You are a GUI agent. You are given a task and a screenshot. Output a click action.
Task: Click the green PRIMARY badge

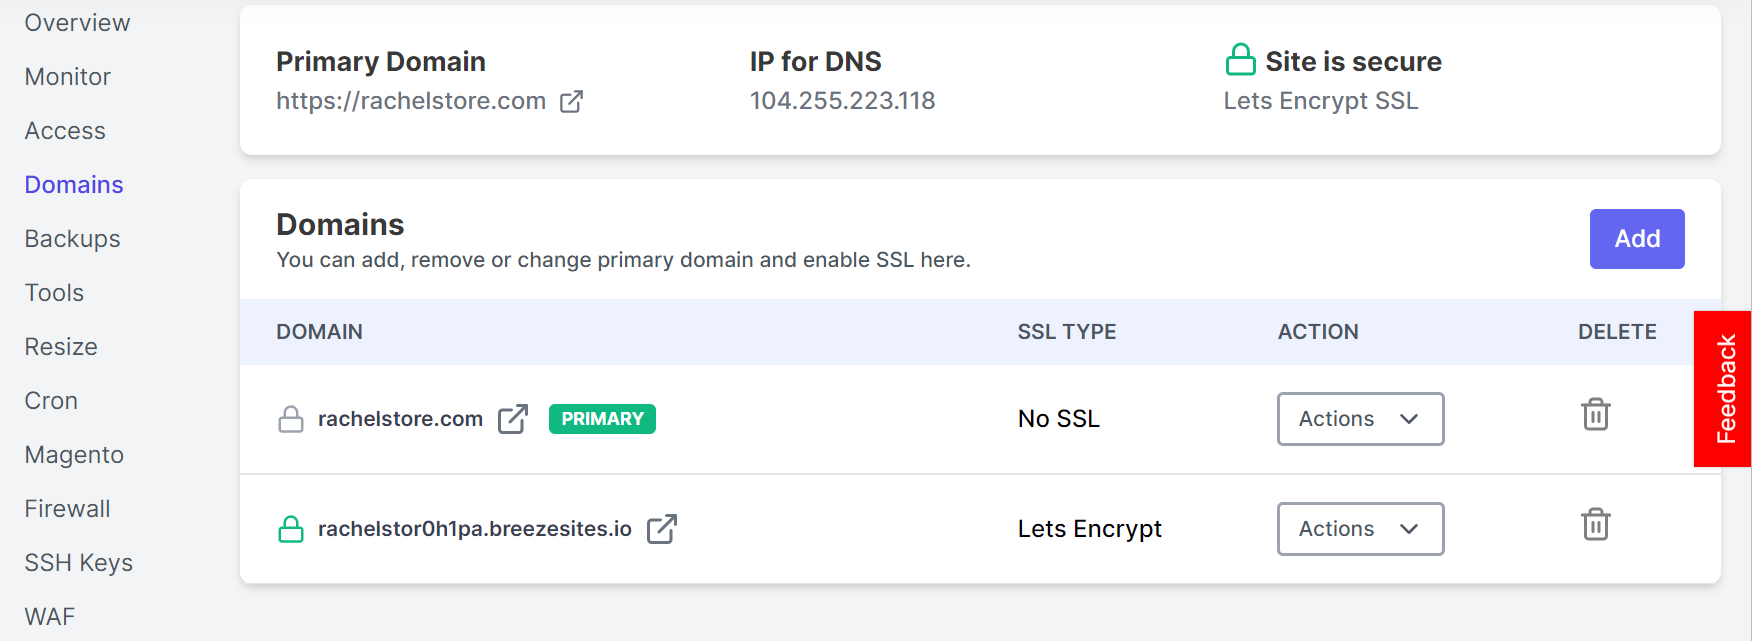click(602, 419)
